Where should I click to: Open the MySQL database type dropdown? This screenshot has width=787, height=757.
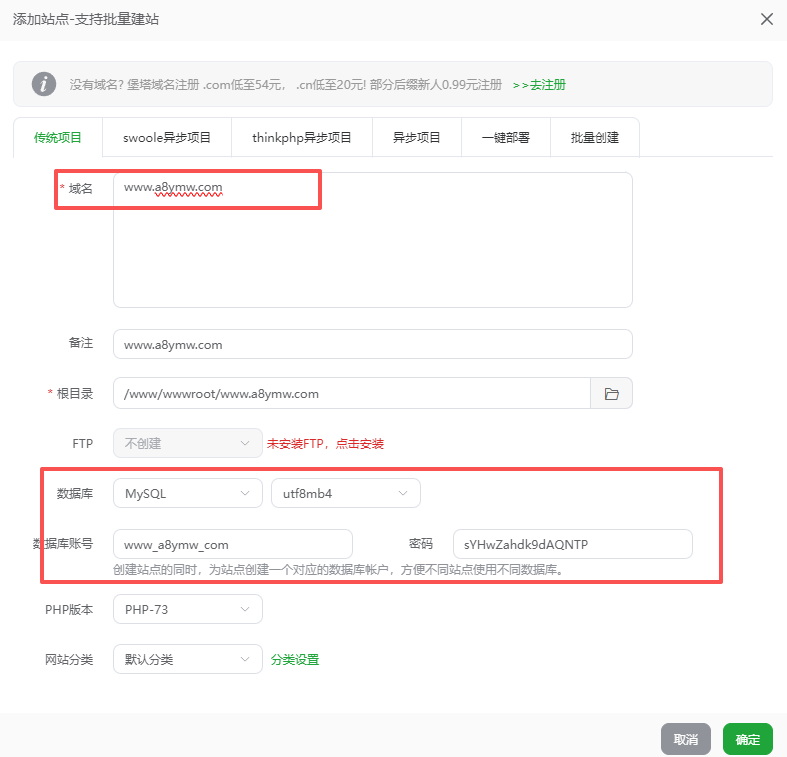[187, 493]
